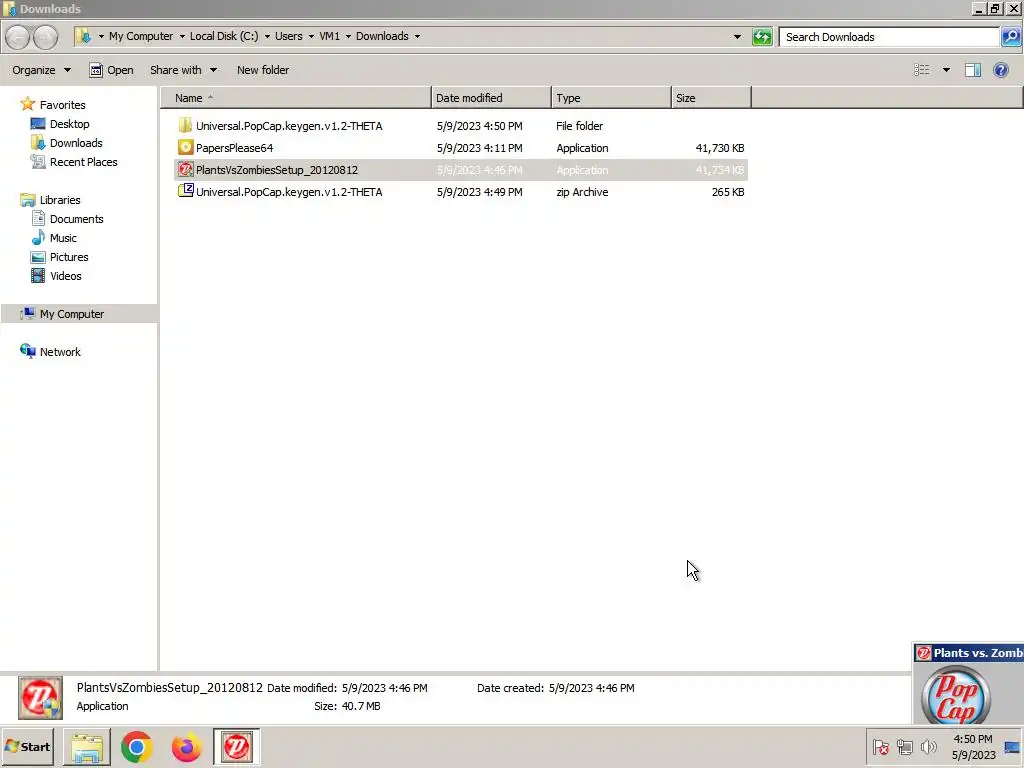Viewport: 1024px width, 768px height.
Task: Open Windows Explorer from taskbar
Action: 87,747
